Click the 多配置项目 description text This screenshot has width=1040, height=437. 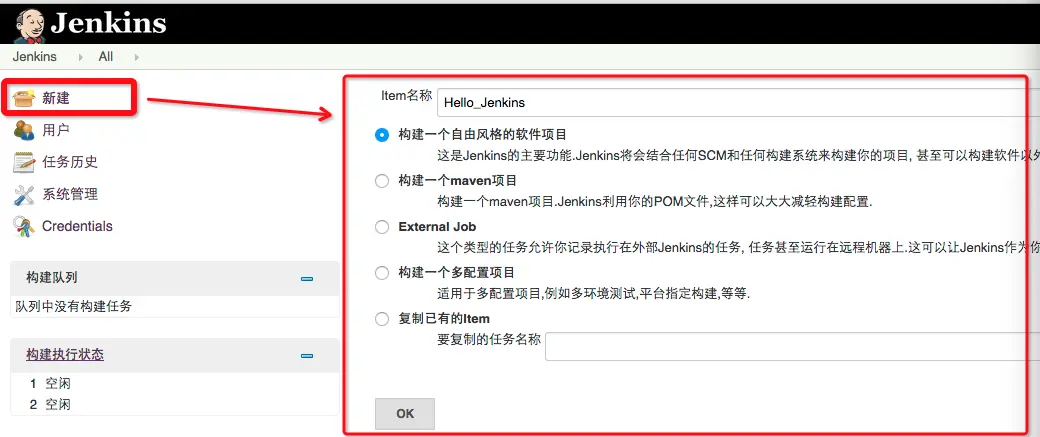click(x=593, y=294)
